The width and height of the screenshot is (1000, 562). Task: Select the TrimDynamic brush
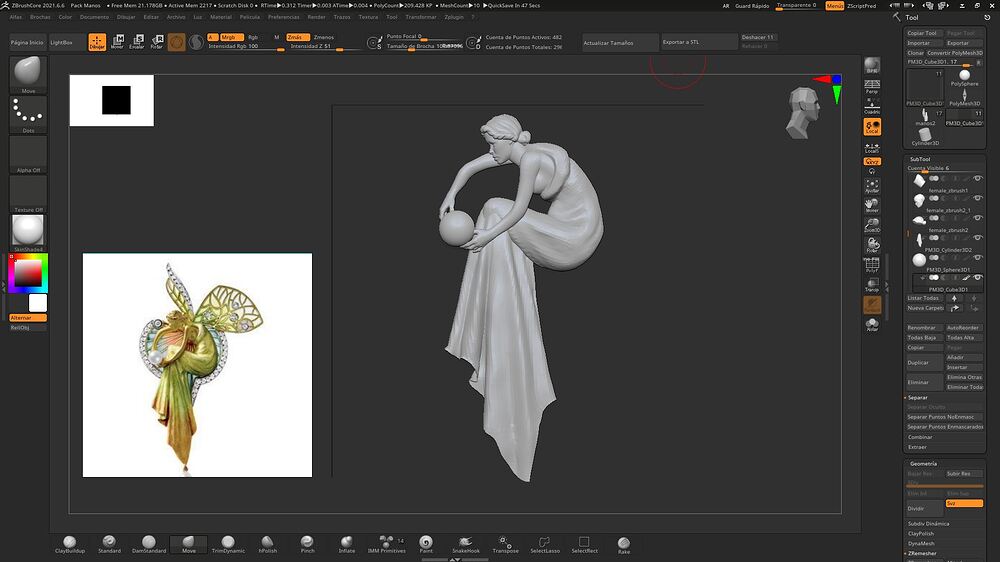point(228,544)
